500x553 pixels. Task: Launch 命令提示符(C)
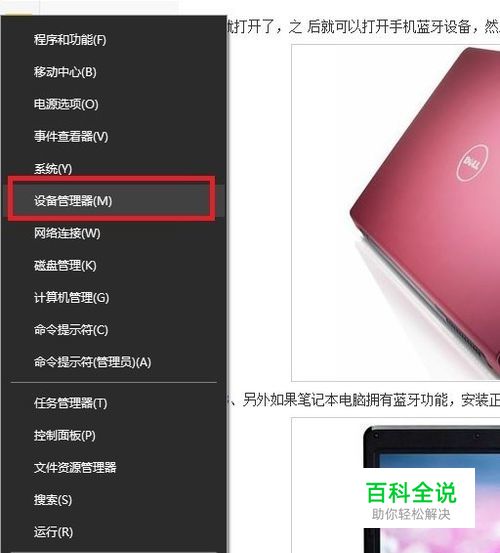click(x=113, y=330)
